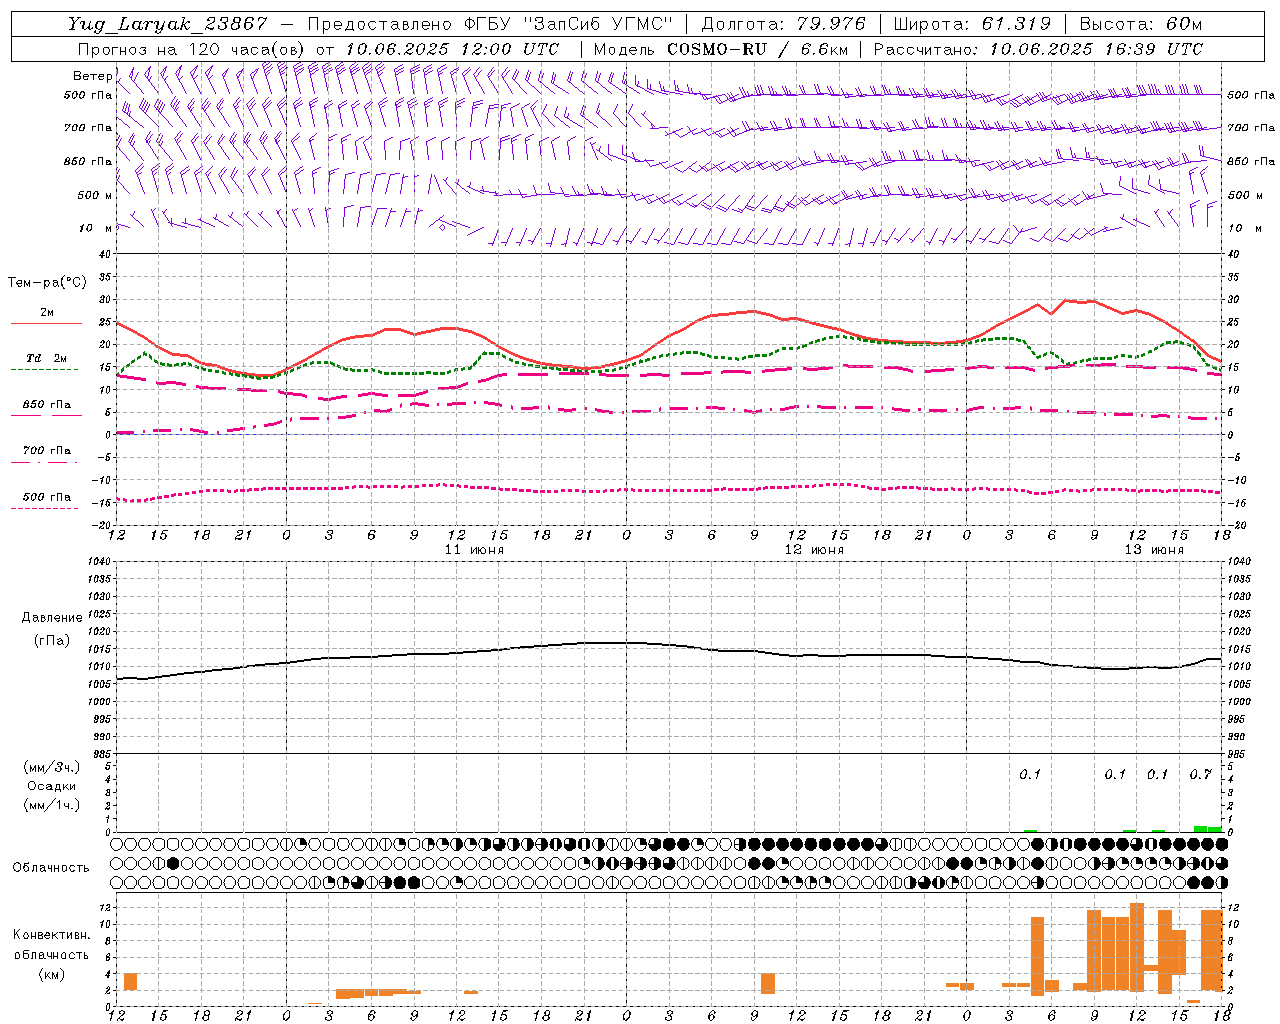1280x1024 pixels.
Task: Click the "Ветер" wind panel label
Action: tap(92, 76)
